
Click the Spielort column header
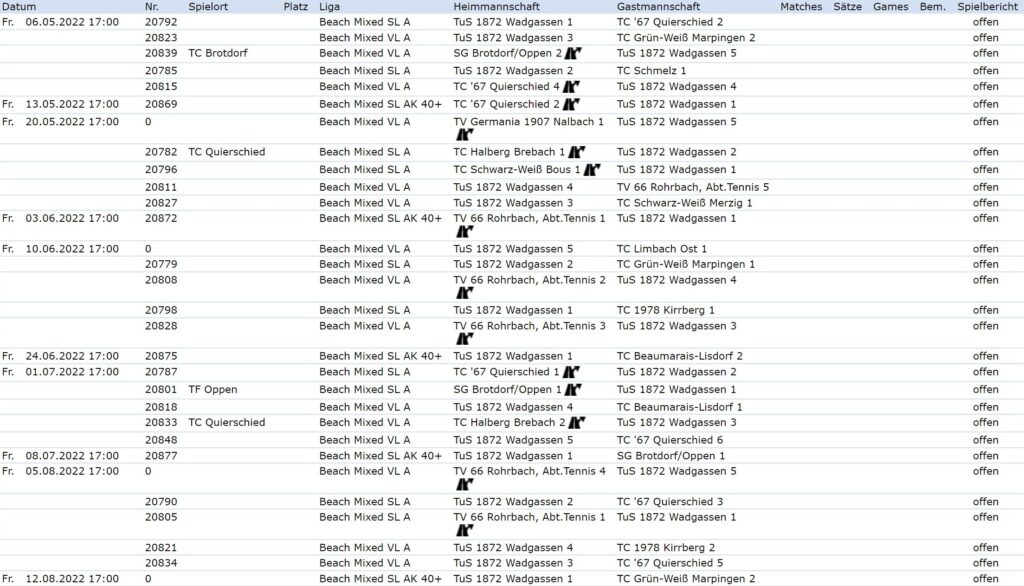208,7
